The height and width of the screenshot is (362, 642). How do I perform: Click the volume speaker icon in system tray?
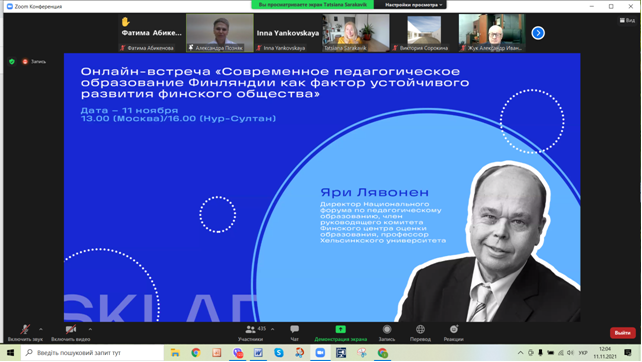tap(570, 353)
